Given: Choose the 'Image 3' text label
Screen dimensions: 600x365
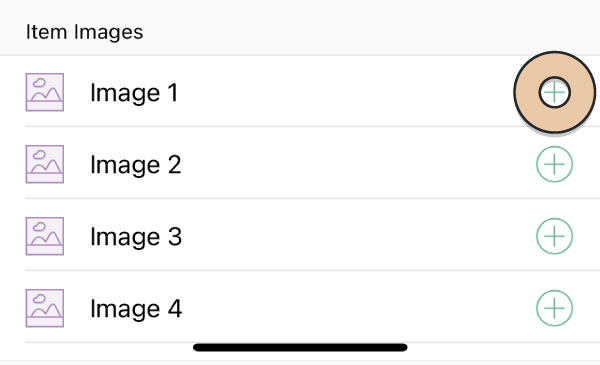Looking at the screenshot, I should (x=136, y=237).
